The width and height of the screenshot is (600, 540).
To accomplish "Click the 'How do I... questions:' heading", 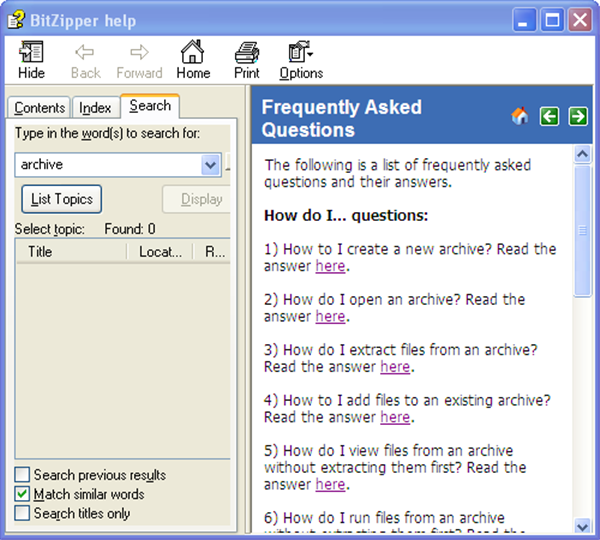I will click(x=346, y=215).
